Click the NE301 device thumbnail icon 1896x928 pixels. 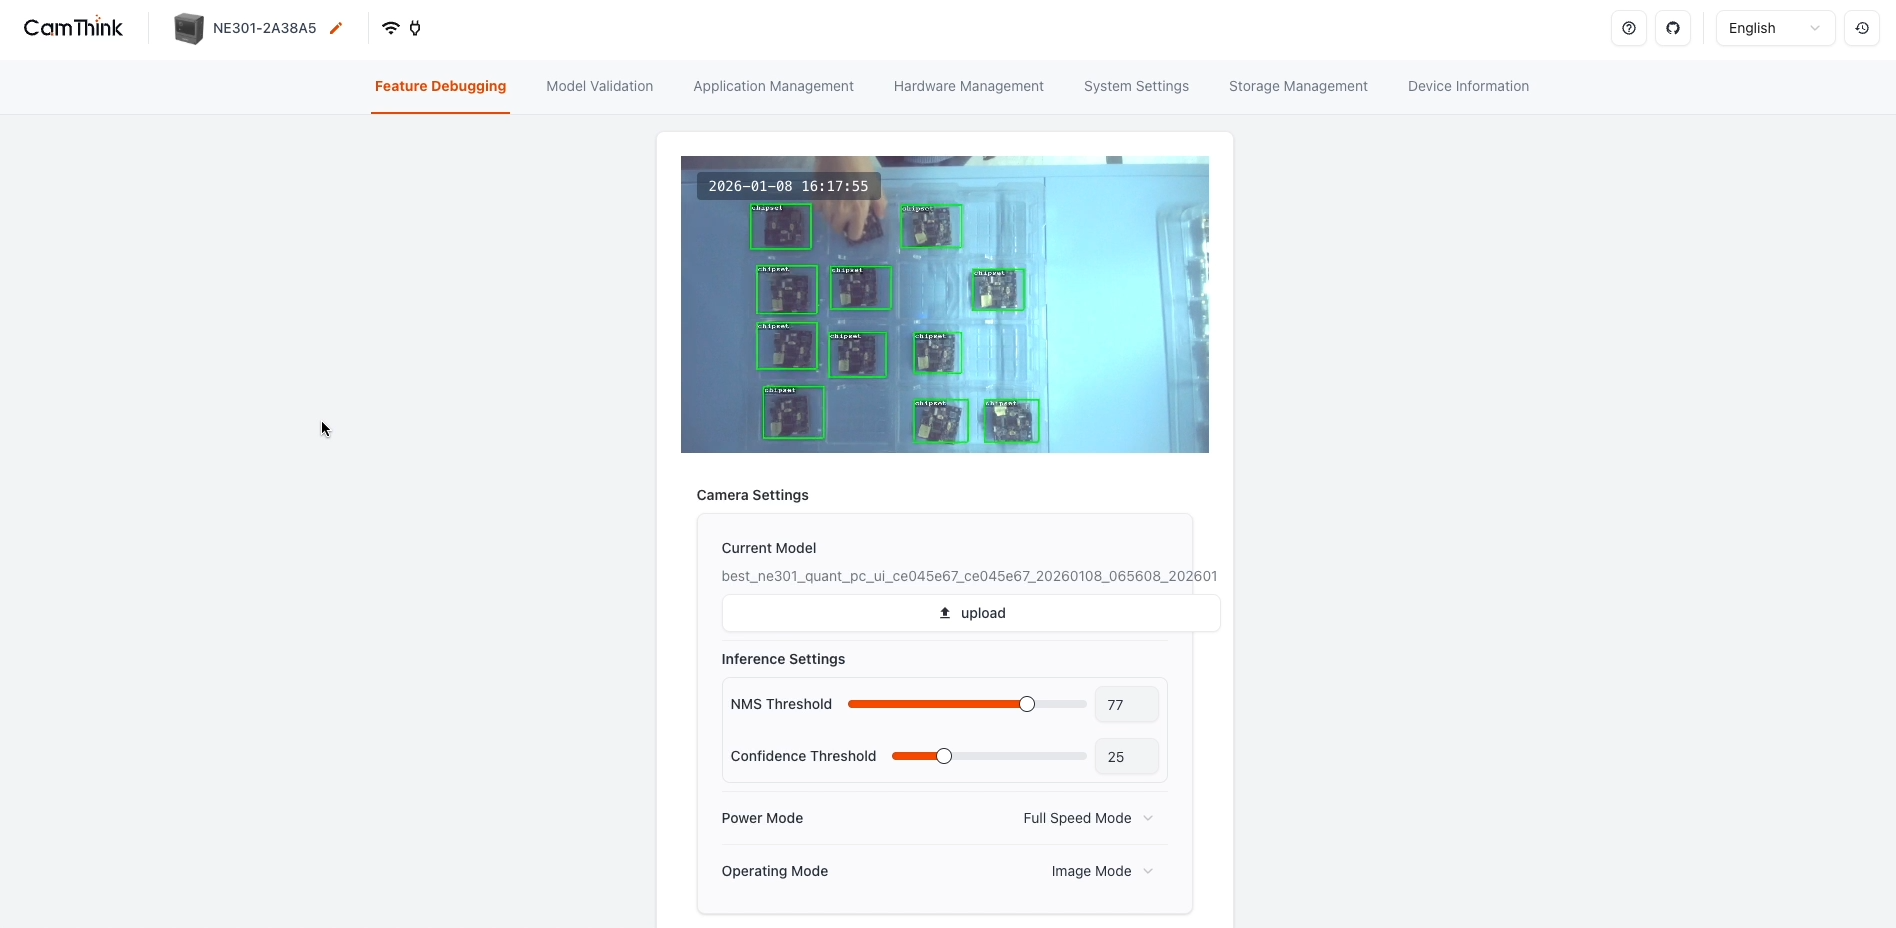188,28
